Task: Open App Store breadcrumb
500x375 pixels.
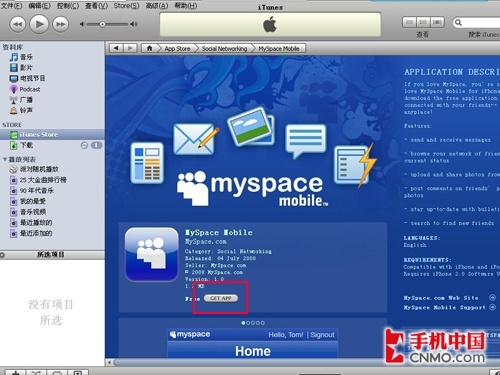Action: coord(177,49)
